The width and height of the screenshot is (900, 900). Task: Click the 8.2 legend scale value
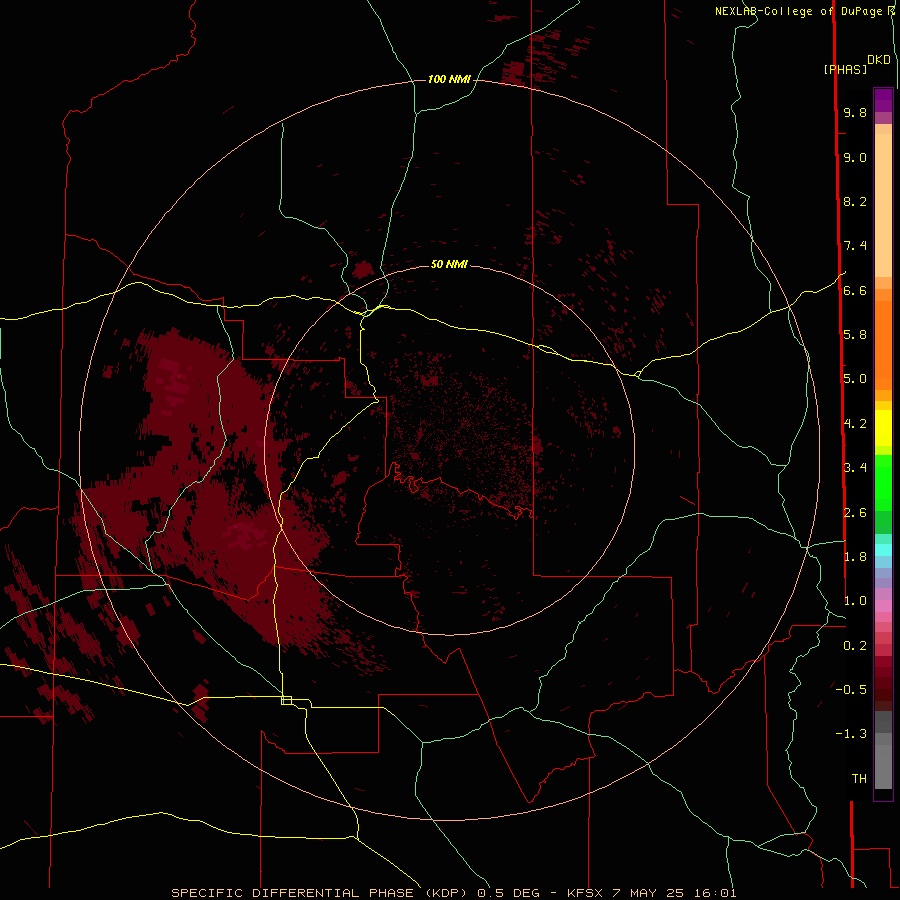855,201
